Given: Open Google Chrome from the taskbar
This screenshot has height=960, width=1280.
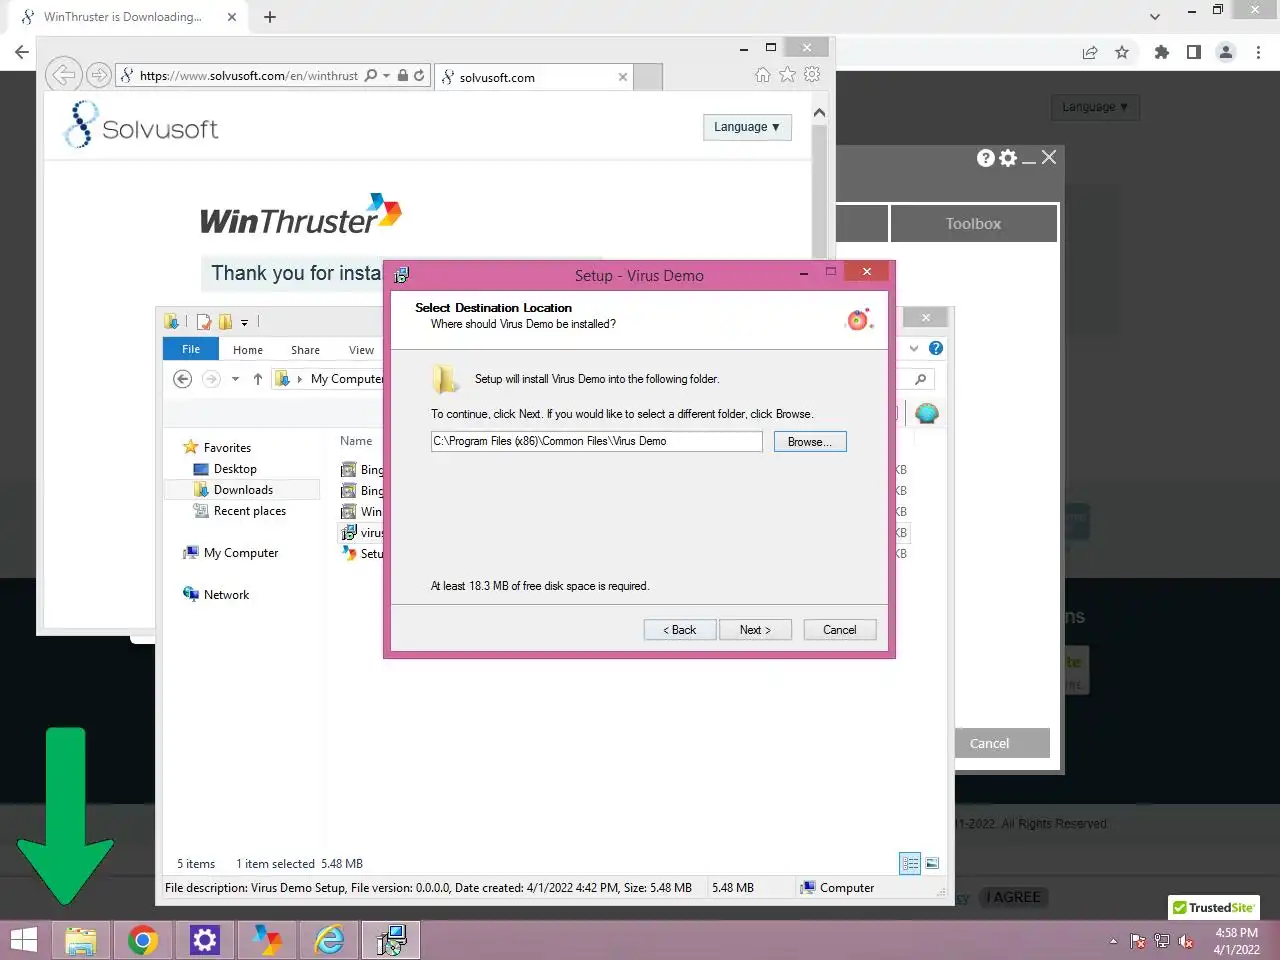Looking at the screenshot, I should coord(143,940).
